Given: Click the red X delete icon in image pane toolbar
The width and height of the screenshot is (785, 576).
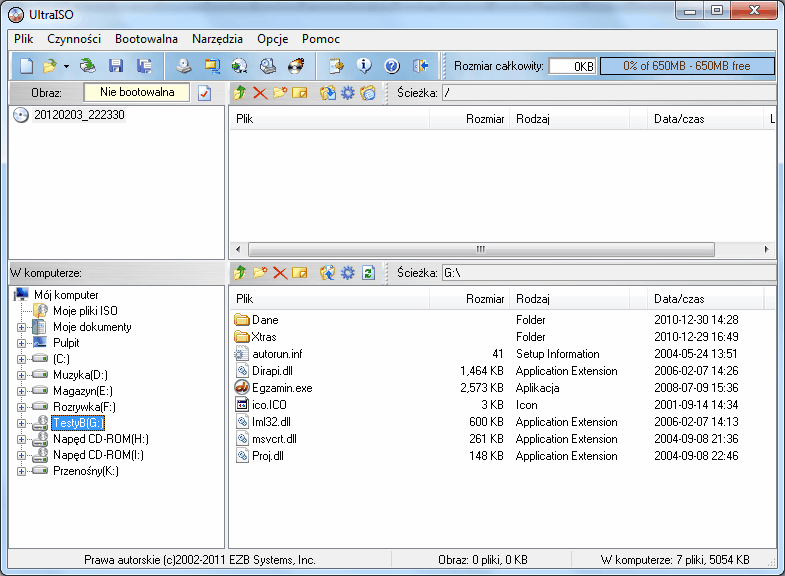Looking at the screenshot, I should [x=260, y=93].
